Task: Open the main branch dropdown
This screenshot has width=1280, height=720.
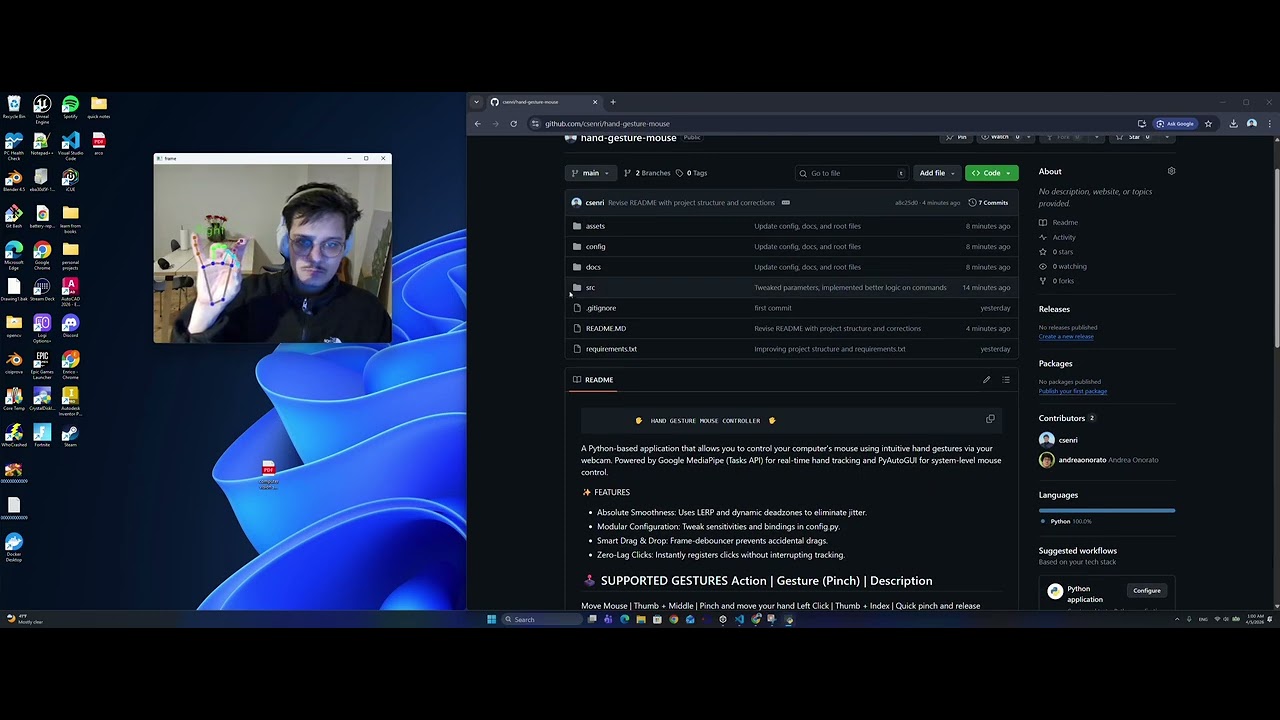Action: tap(590, 173)
